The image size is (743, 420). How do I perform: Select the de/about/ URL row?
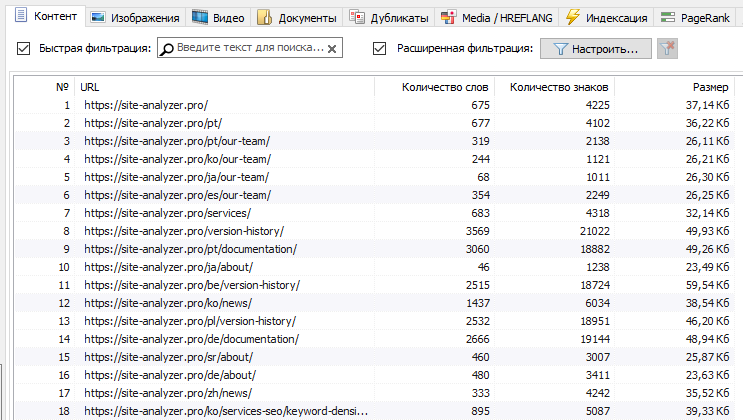pos(374,375)
